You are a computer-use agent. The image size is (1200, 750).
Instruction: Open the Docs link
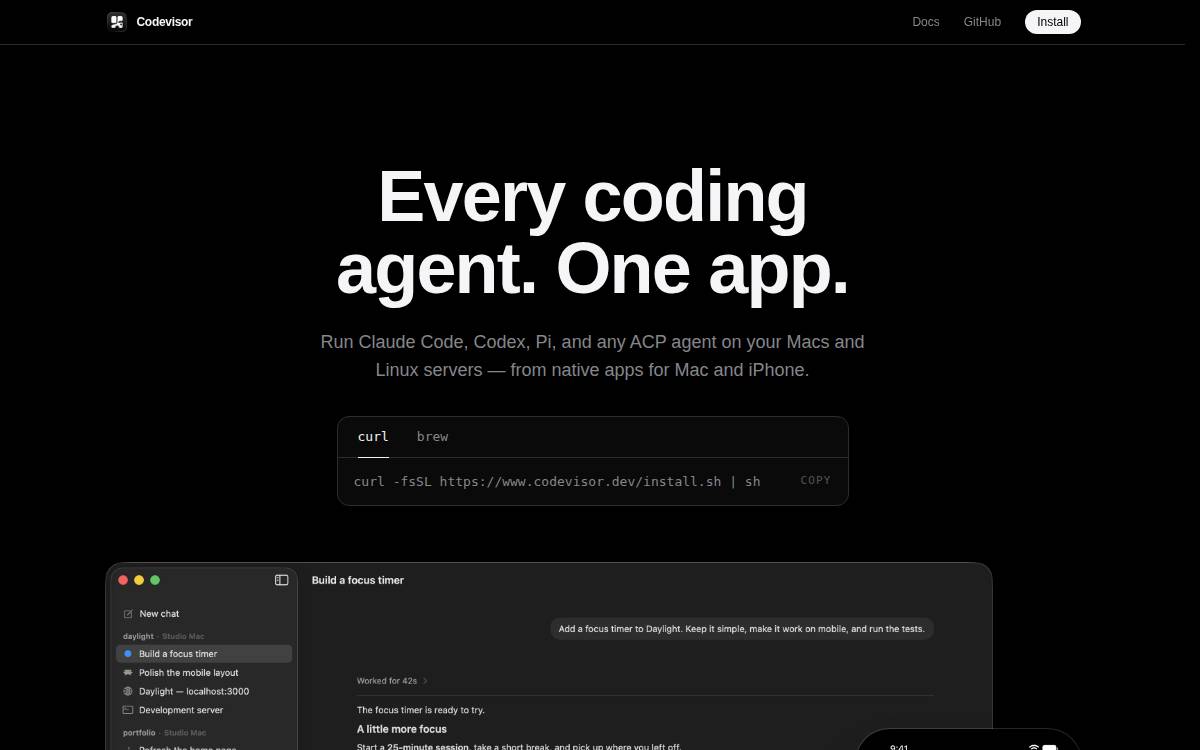click(926, 22)
